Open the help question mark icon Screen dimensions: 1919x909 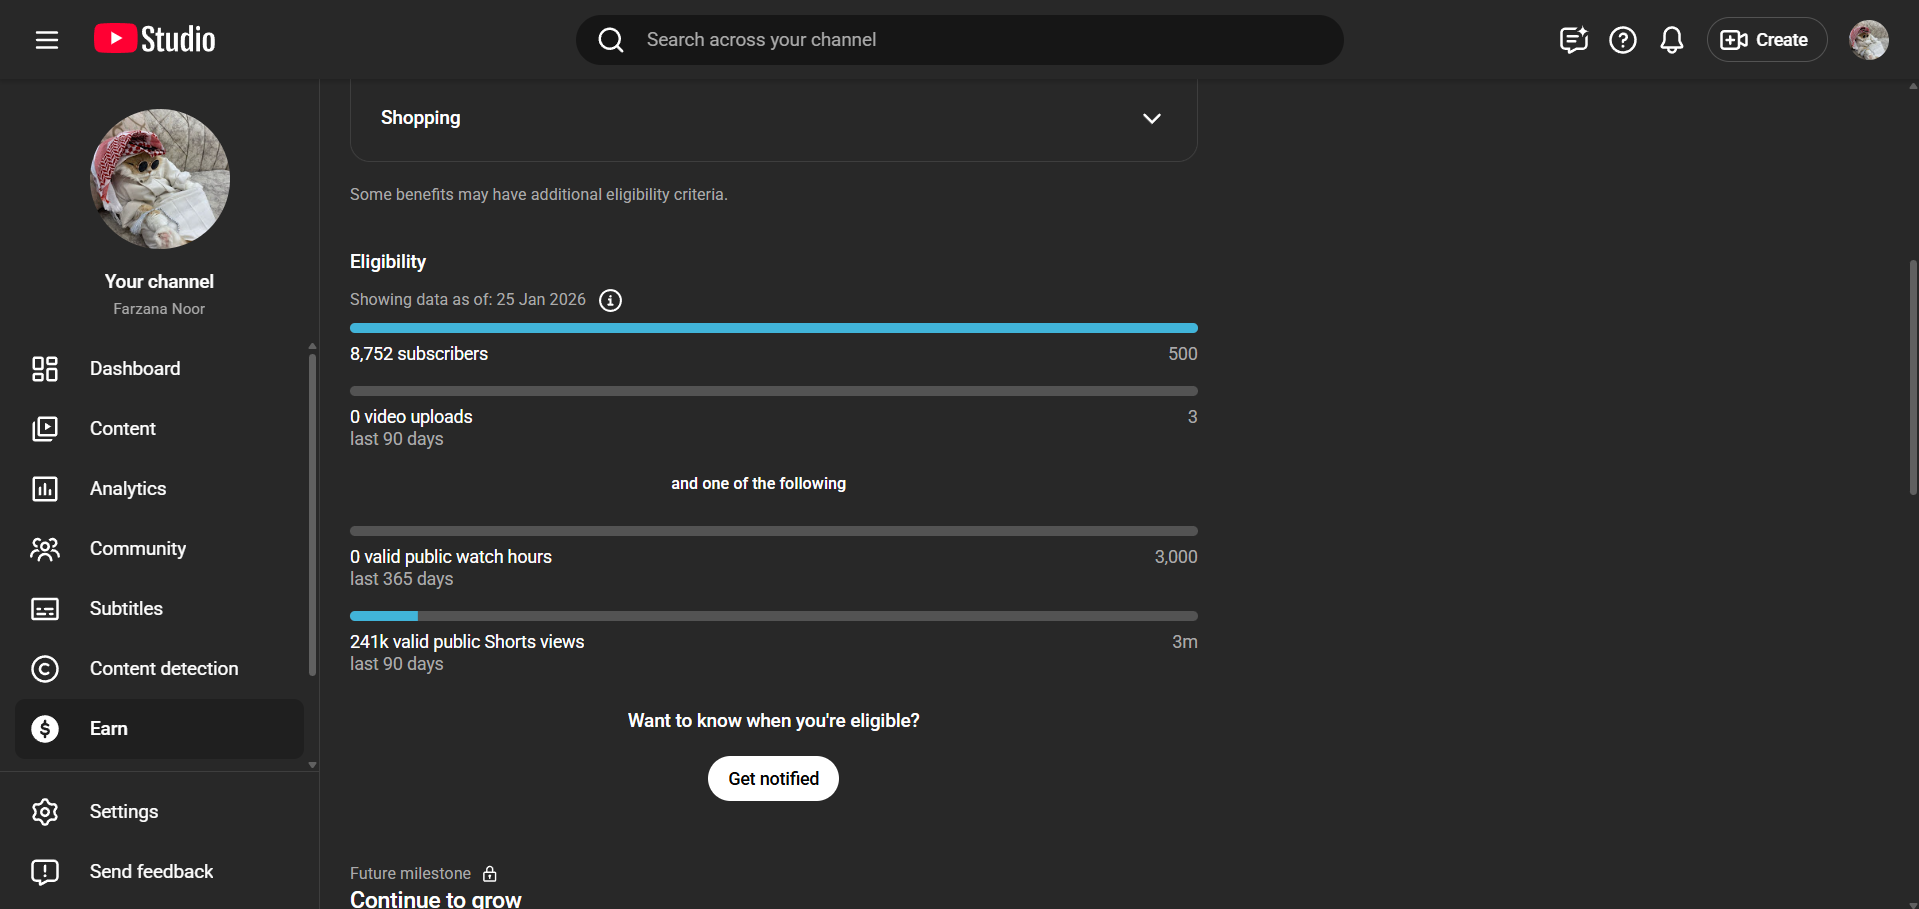click(x=1622, y=40)
